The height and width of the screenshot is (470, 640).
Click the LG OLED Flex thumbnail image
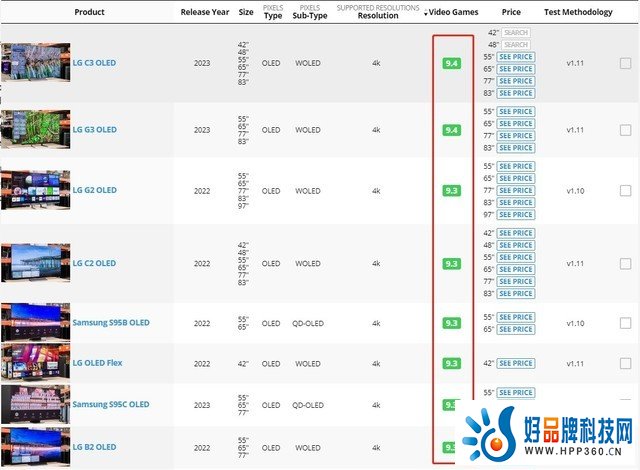point(36,363)
